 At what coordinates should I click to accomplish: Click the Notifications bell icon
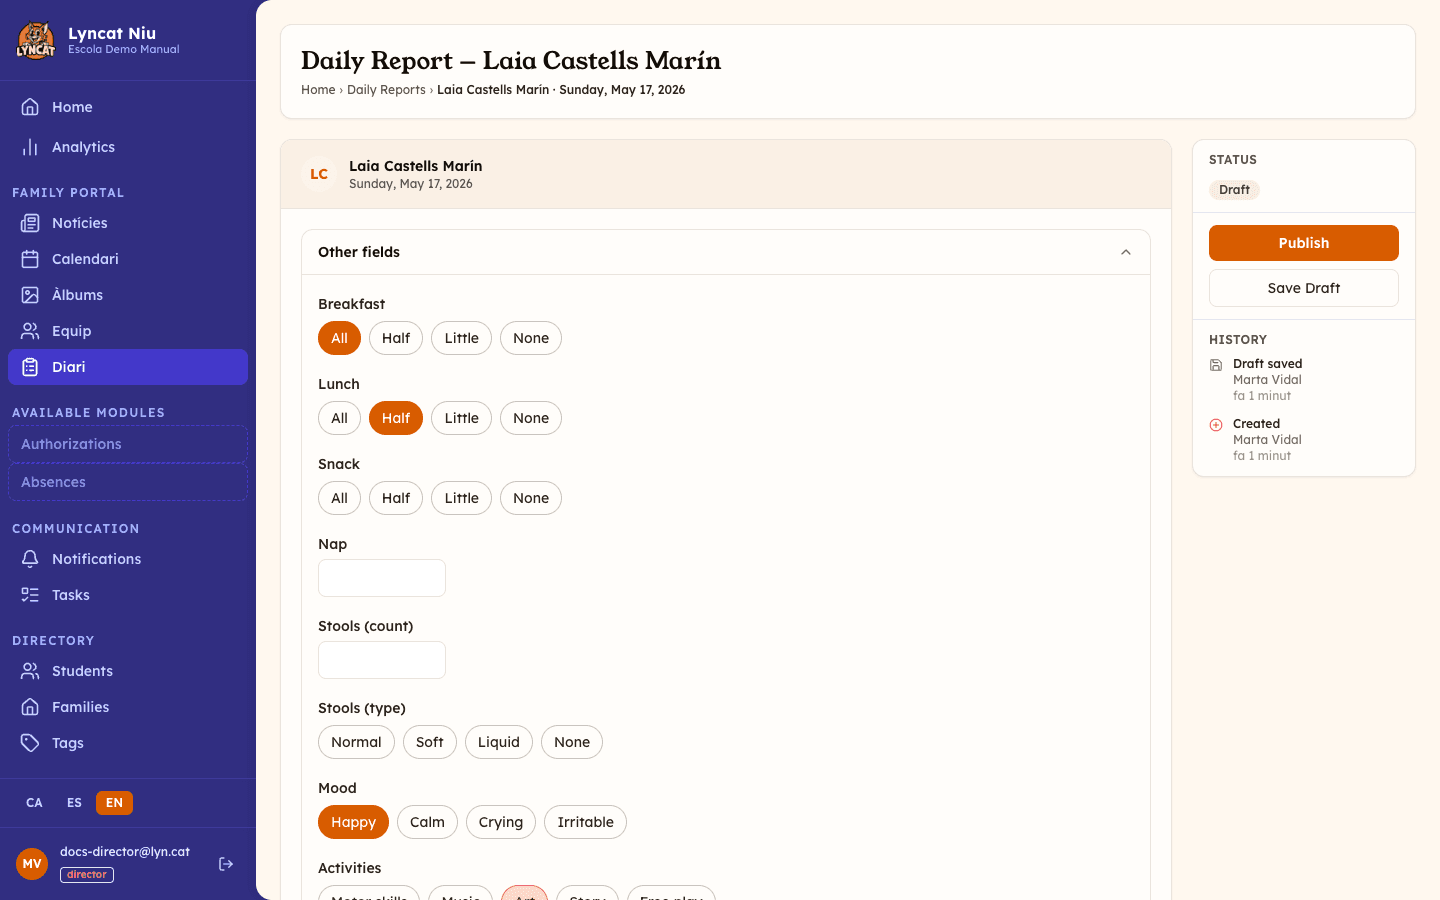coord(31,559)
